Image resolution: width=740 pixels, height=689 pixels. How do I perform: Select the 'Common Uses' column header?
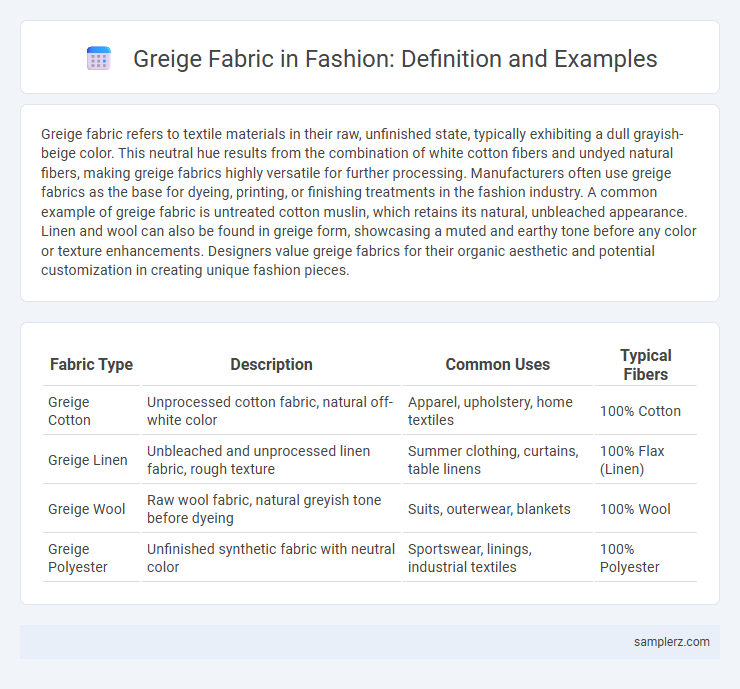coord(498,364)
